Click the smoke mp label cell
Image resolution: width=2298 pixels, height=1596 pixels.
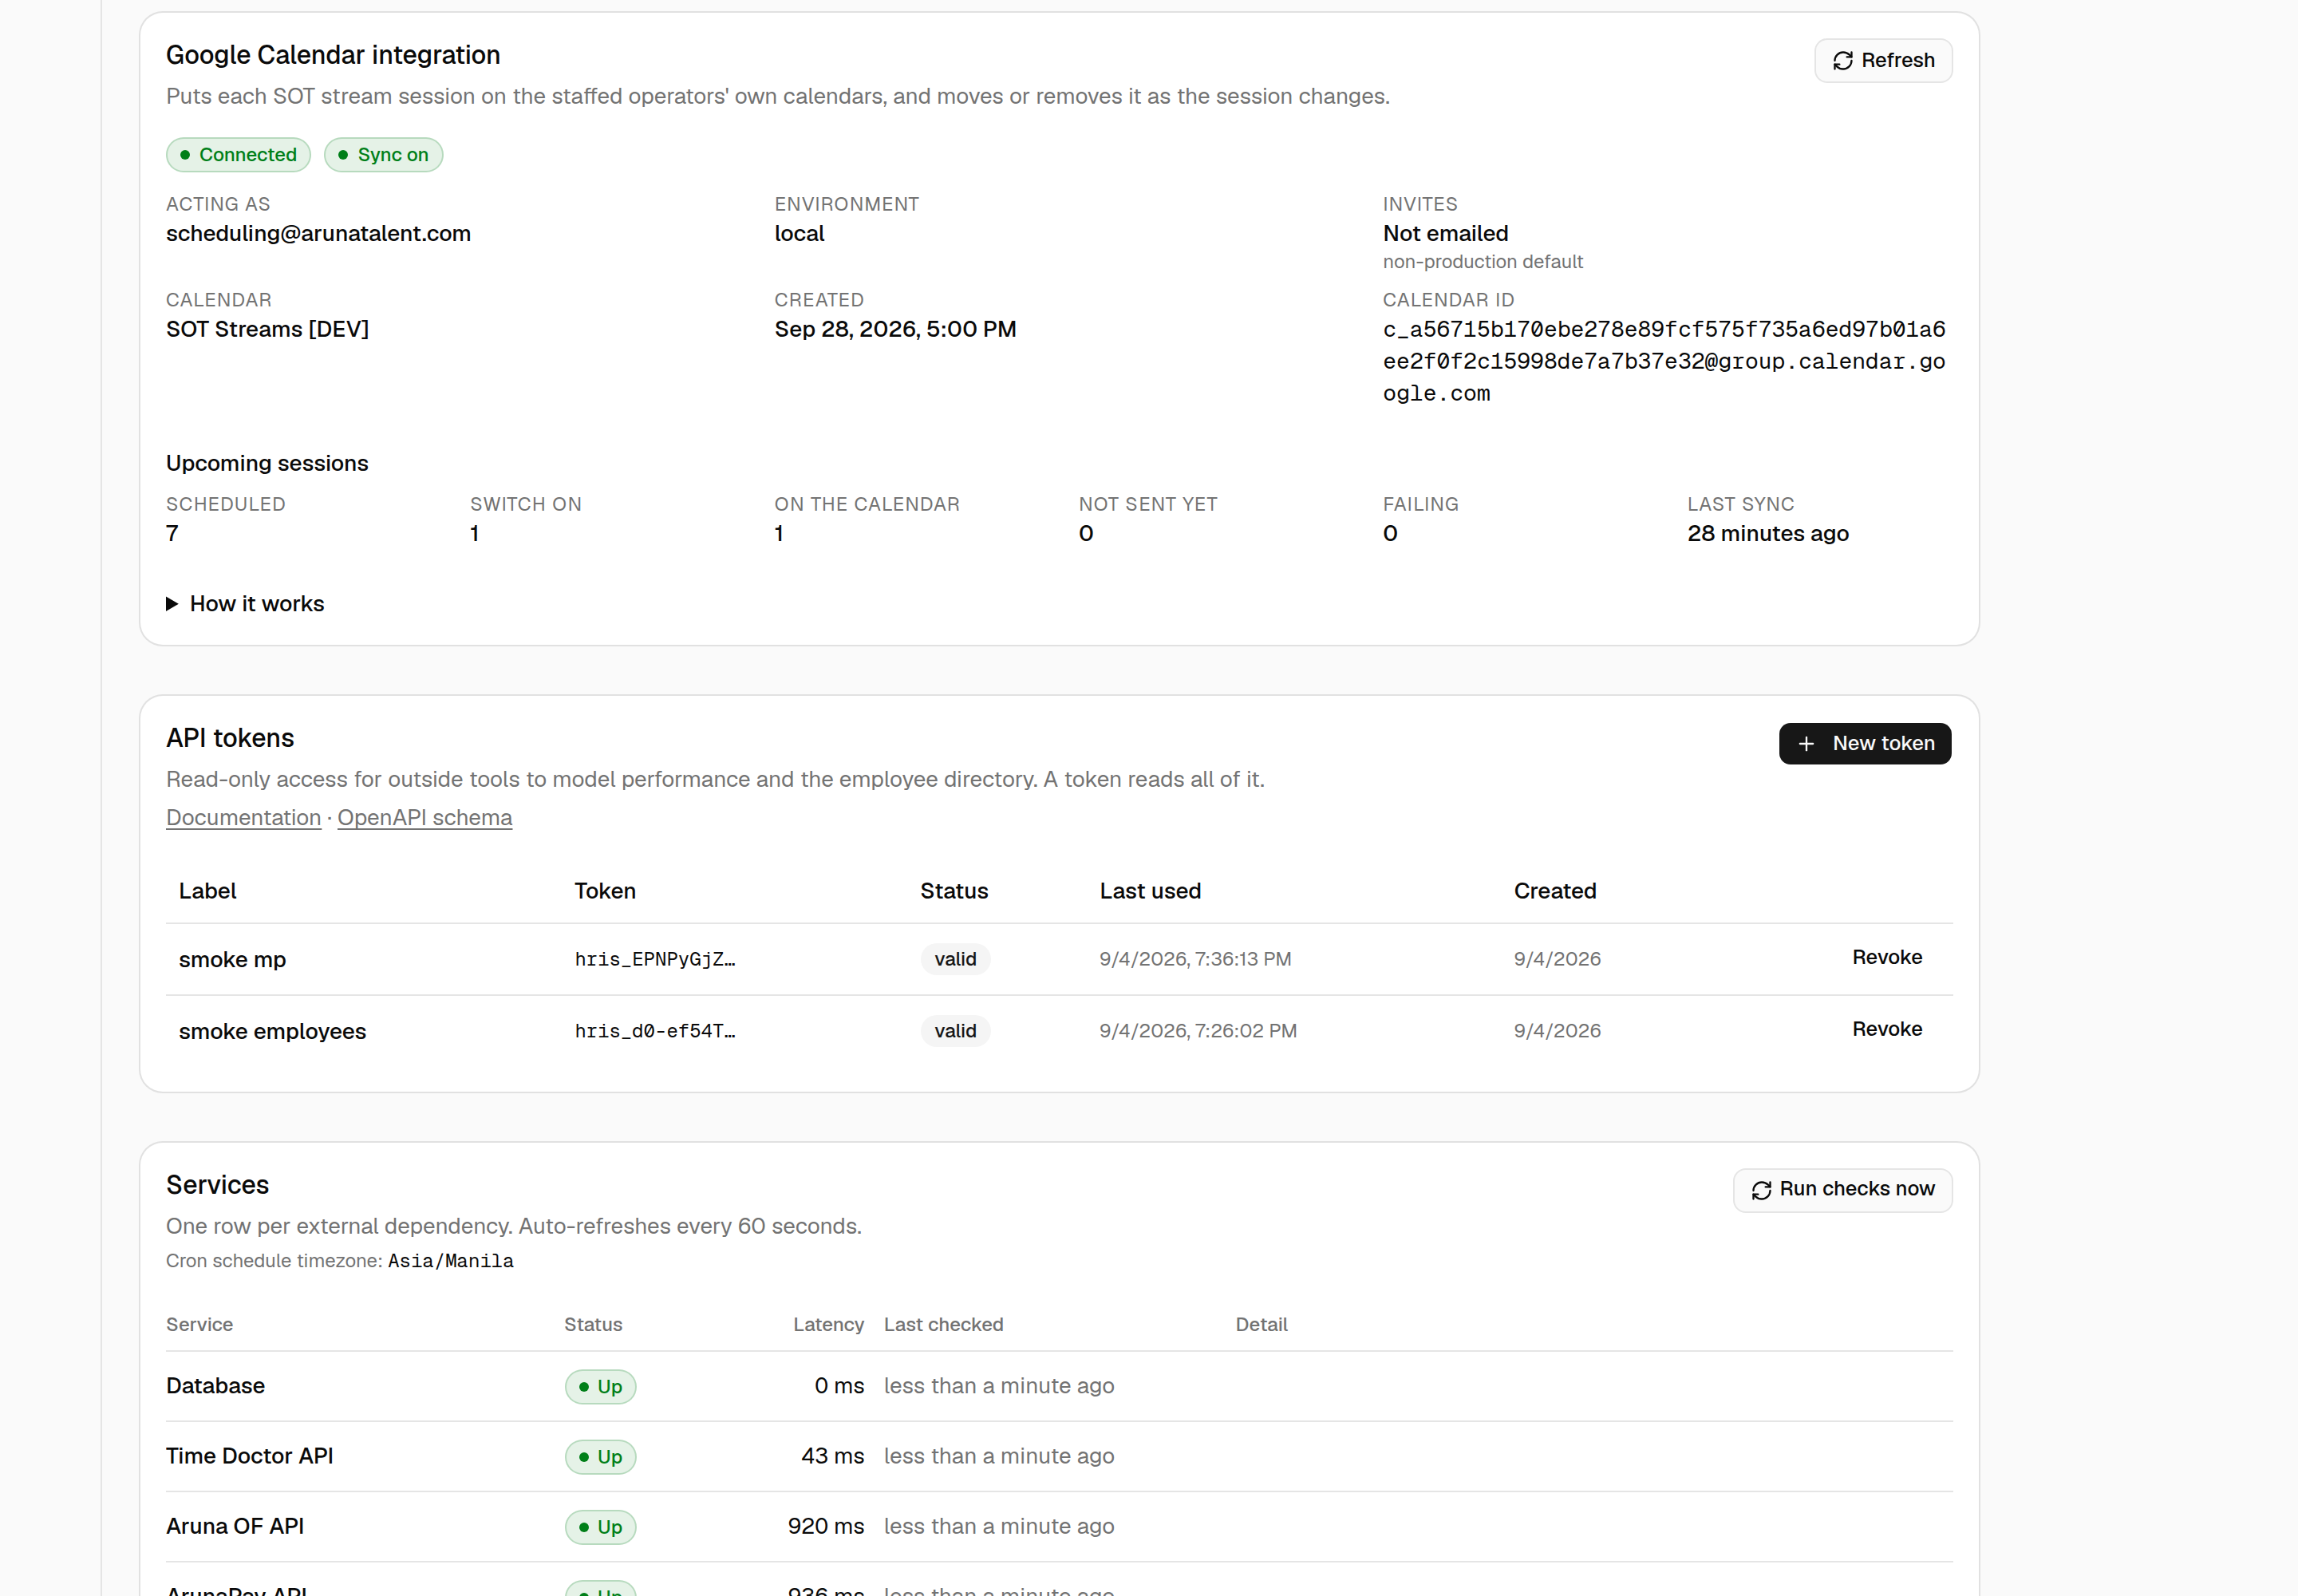(x=232, y=960)
